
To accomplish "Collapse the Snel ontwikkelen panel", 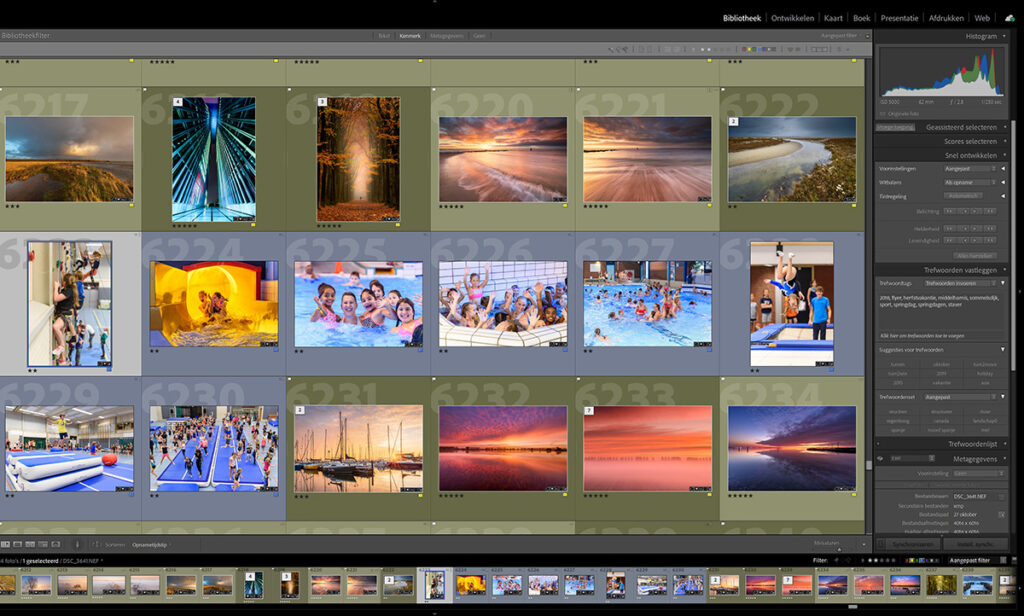I will [x=1004, y=155].
